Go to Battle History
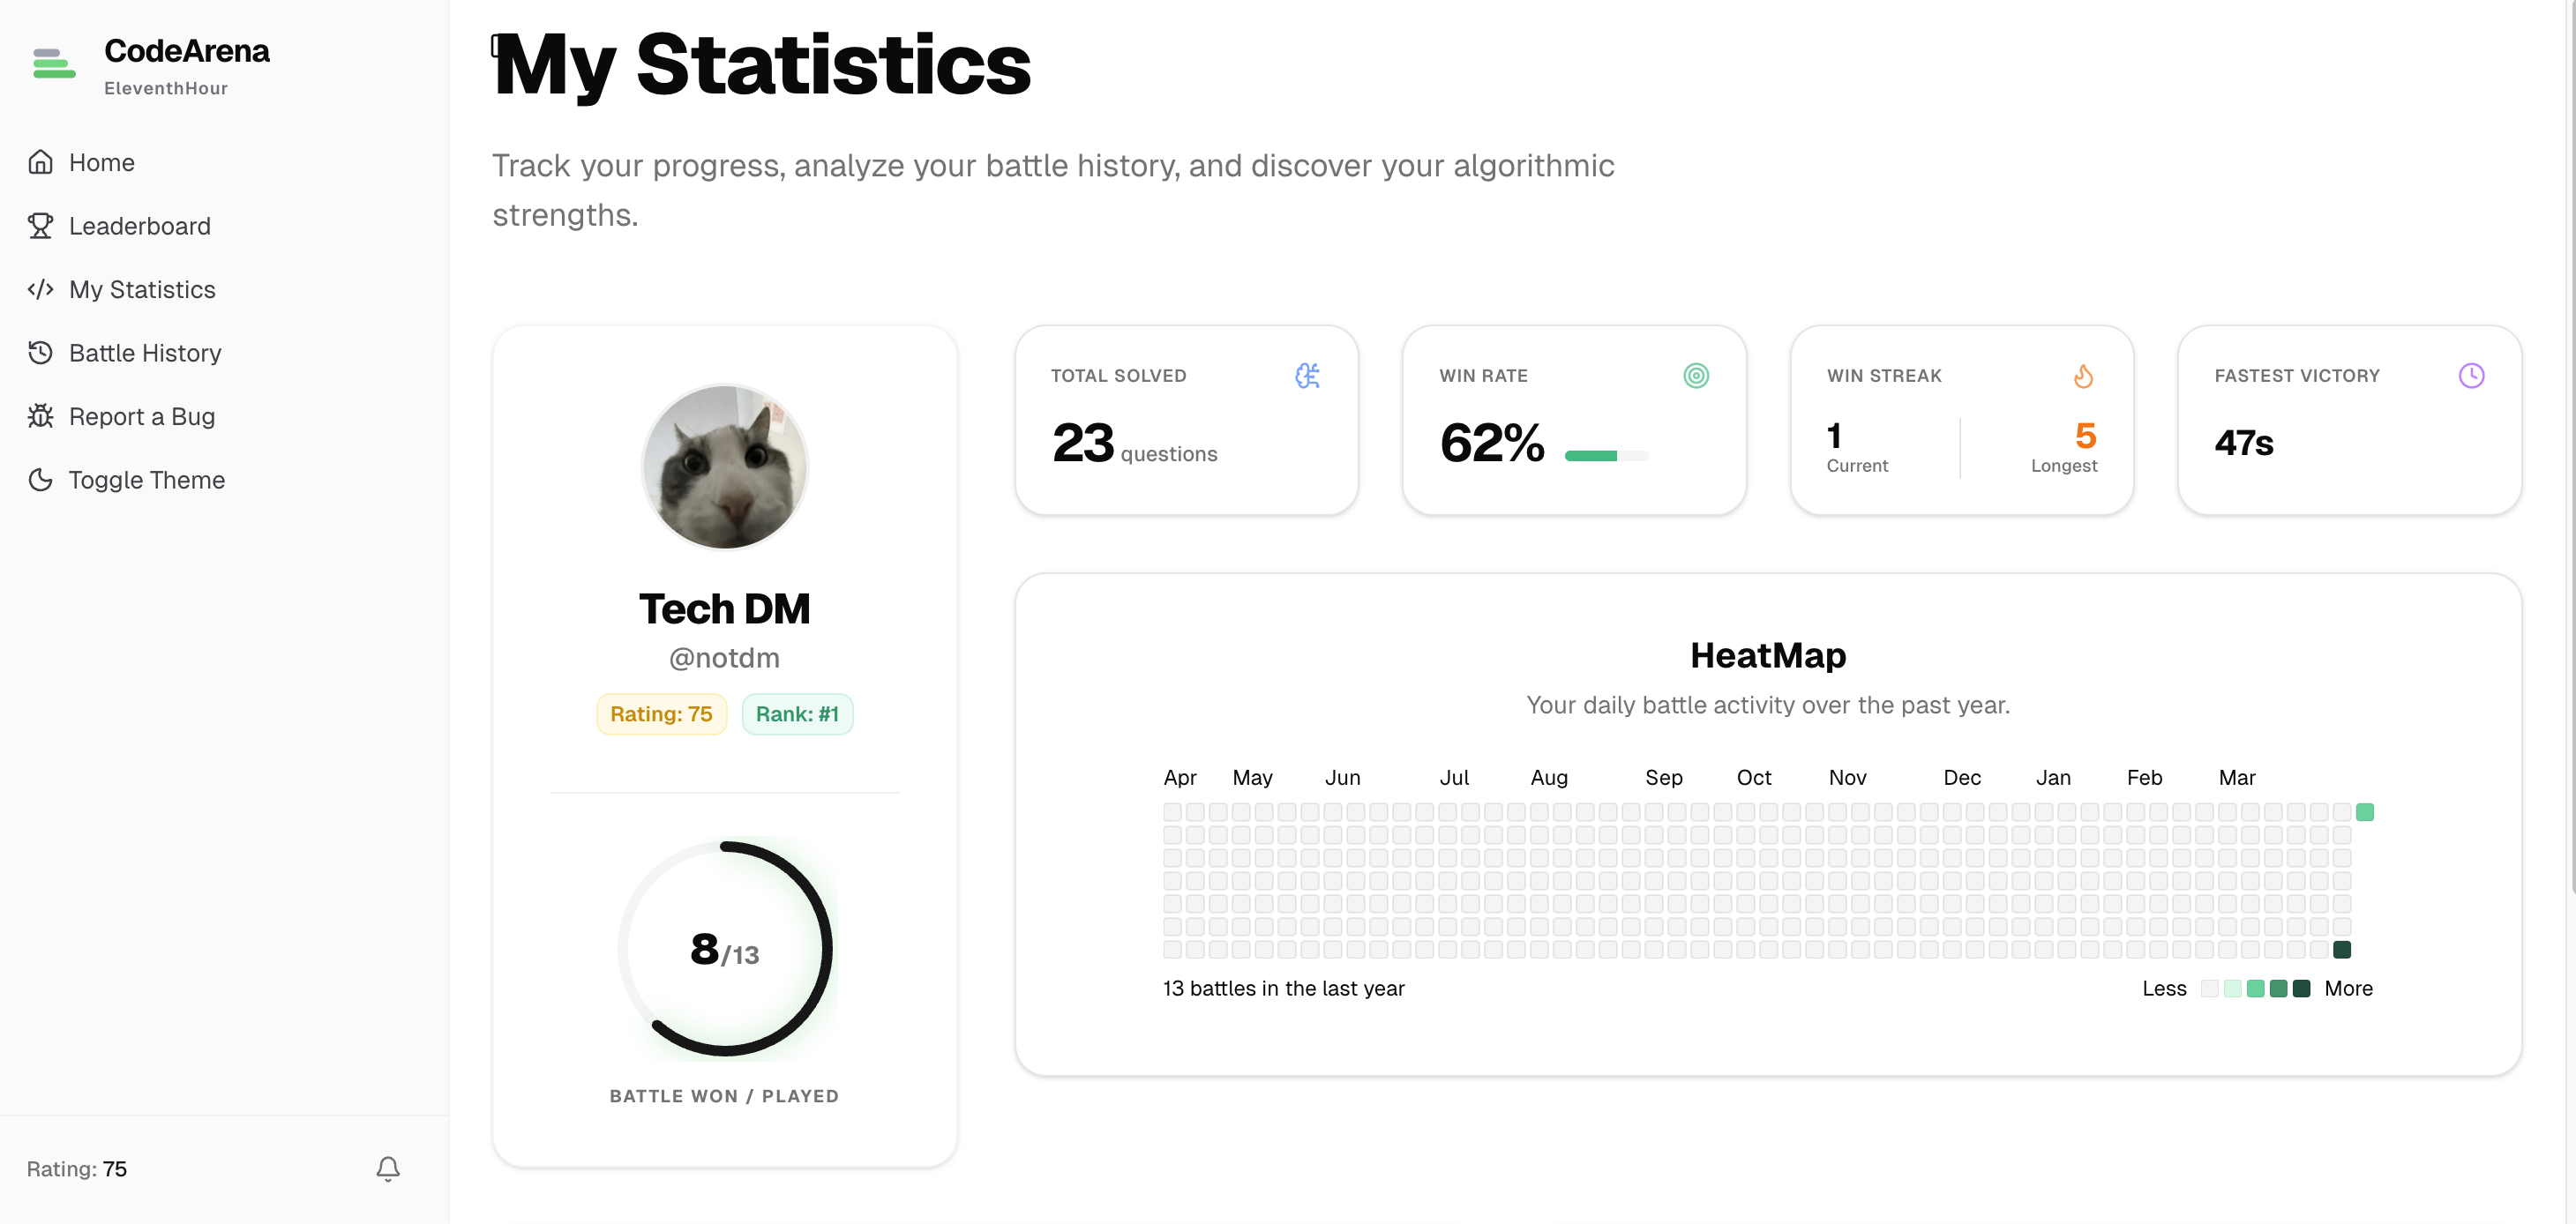This screenshot has width=2576, height=1224. tap(145, 353)
